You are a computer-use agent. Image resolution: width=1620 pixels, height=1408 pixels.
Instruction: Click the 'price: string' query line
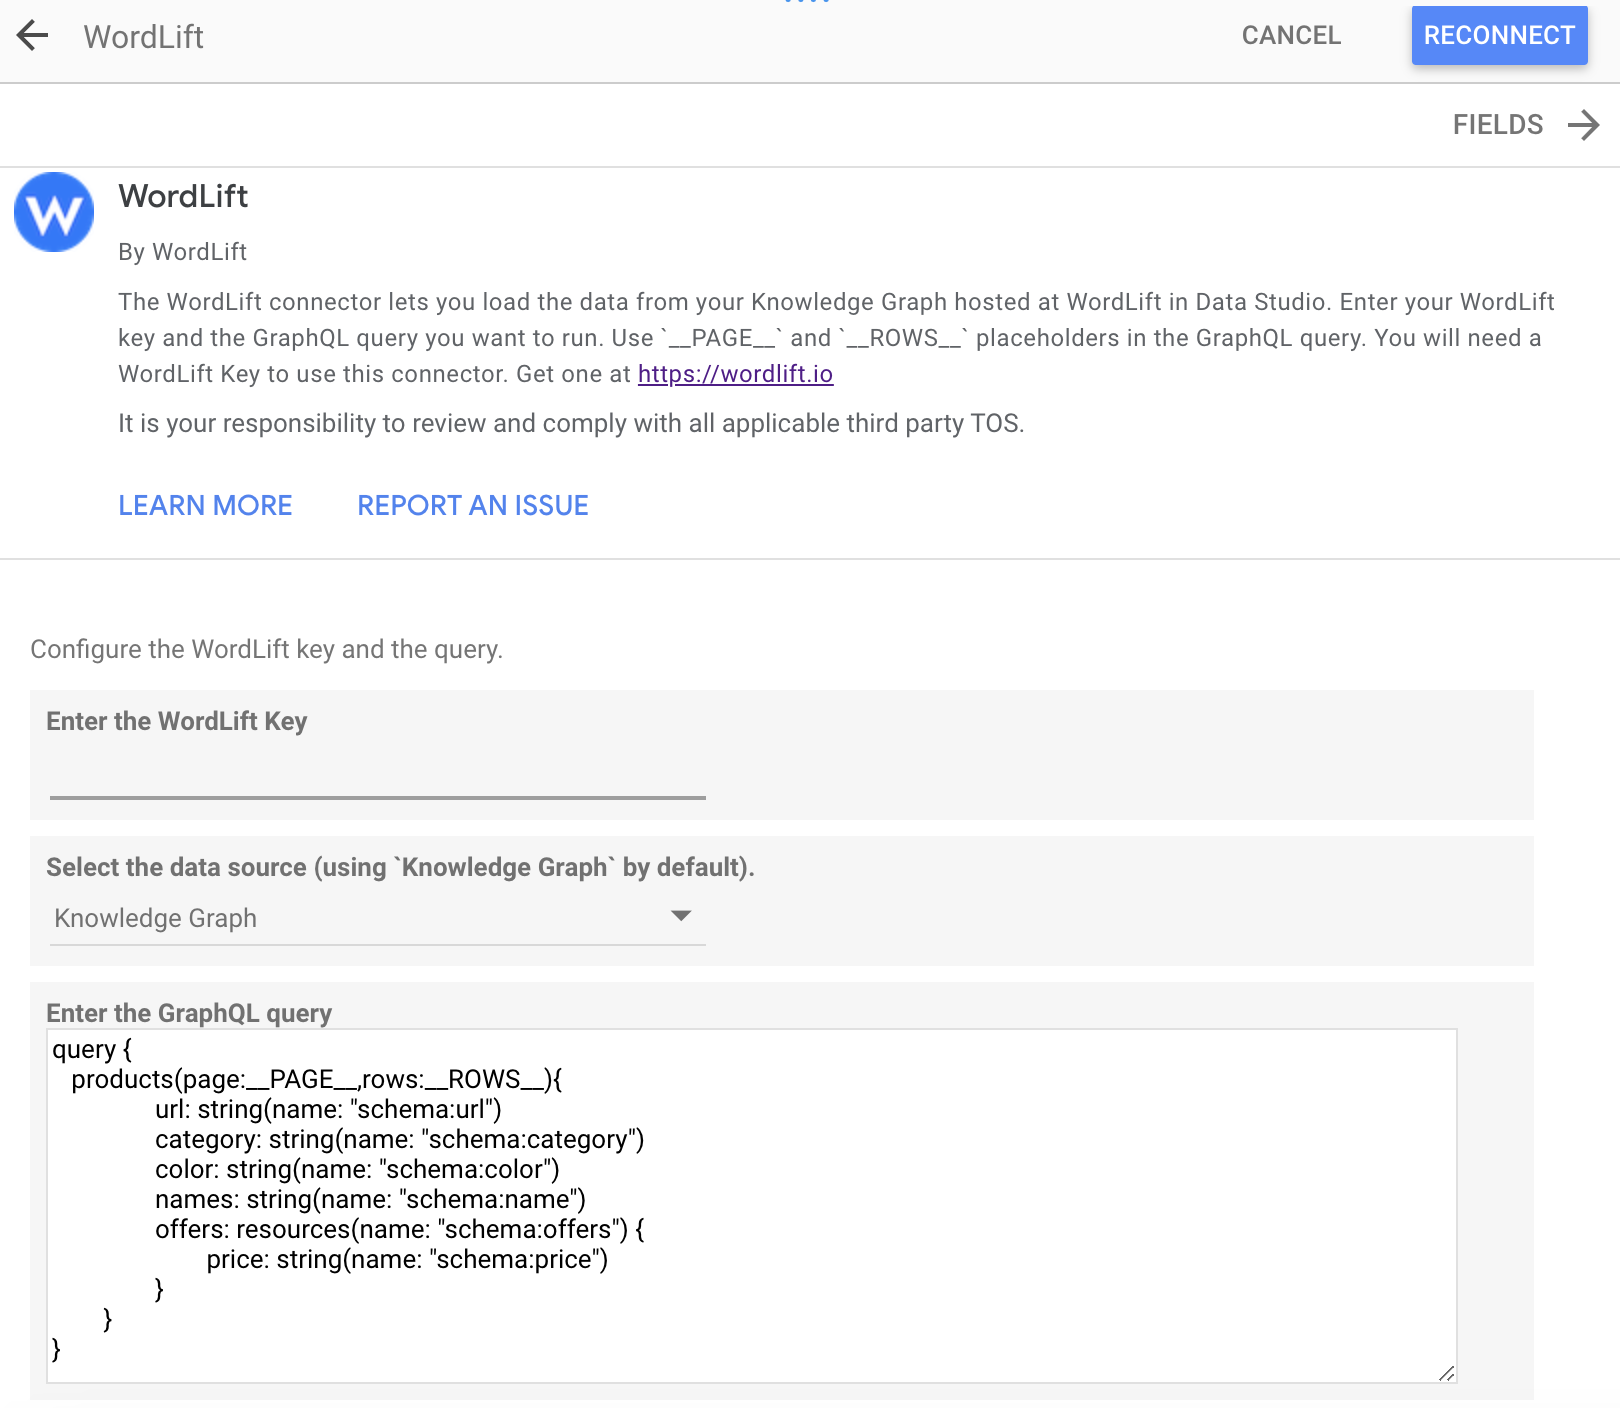[407, 1260]
